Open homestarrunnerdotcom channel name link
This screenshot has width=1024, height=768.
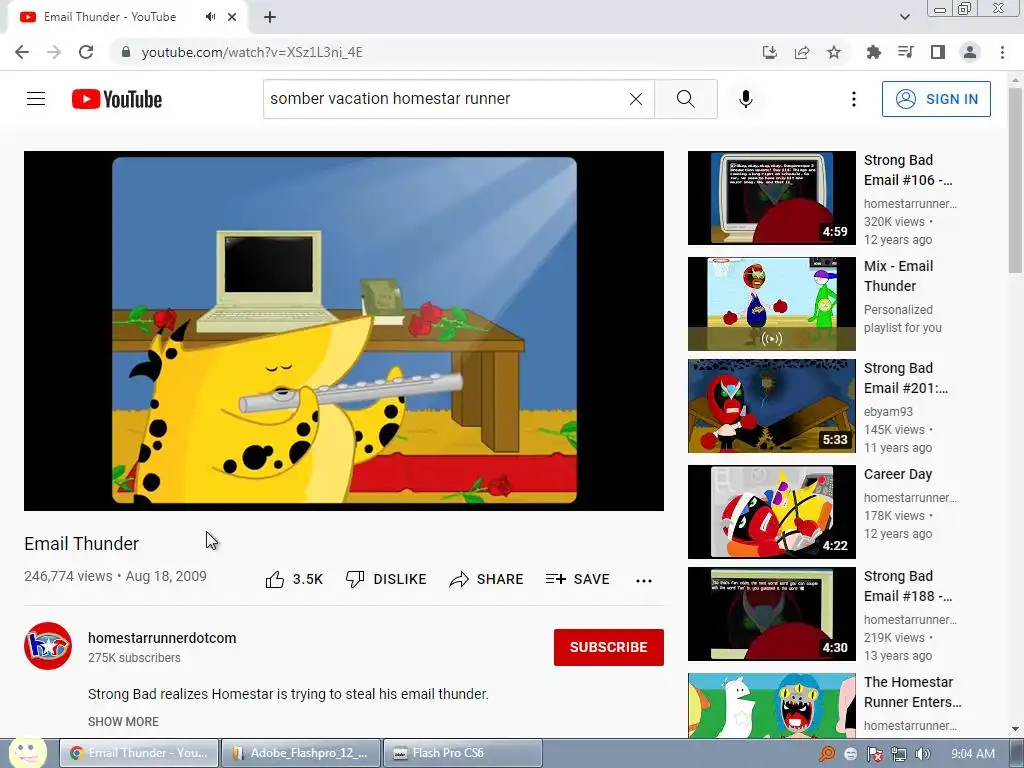(162, 638)
